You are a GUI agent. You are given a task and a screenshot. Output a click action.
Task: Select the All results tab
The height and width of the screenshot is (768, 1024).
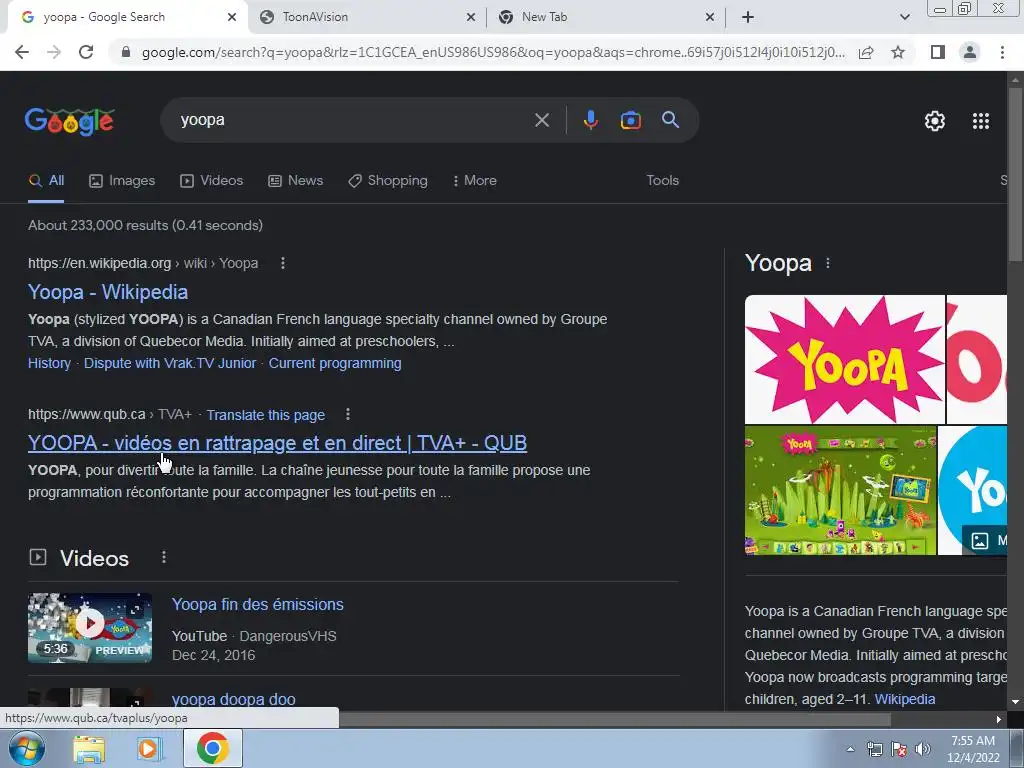[46, 180]
